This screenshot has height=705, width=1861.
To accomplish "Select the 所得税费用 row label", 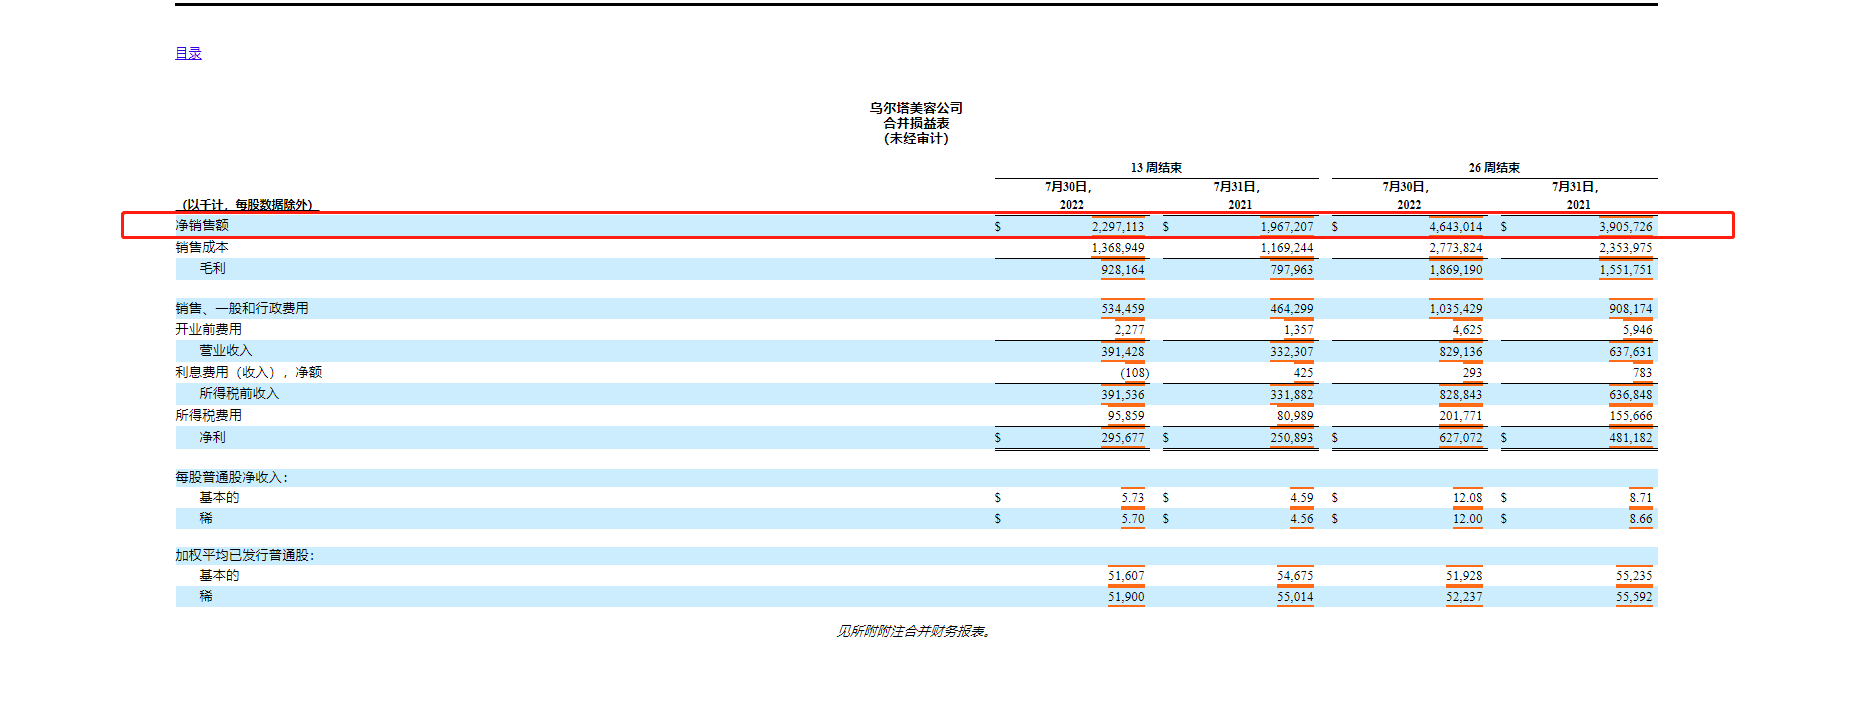I will coord(208,415).
